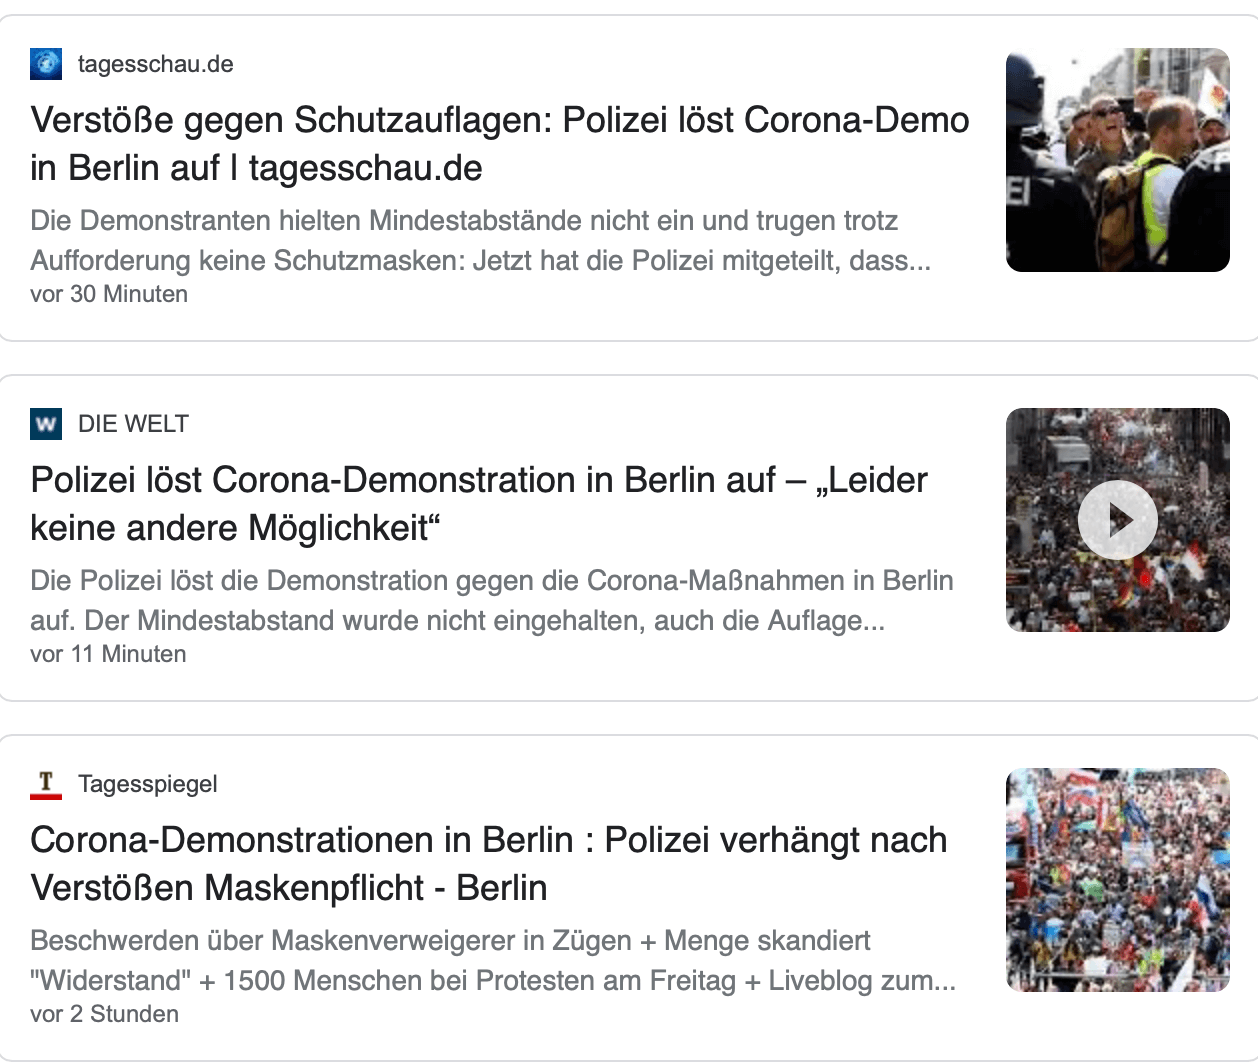Click the snippet starting 'Die Demonstranten hielten'

[x=480, y=241]
